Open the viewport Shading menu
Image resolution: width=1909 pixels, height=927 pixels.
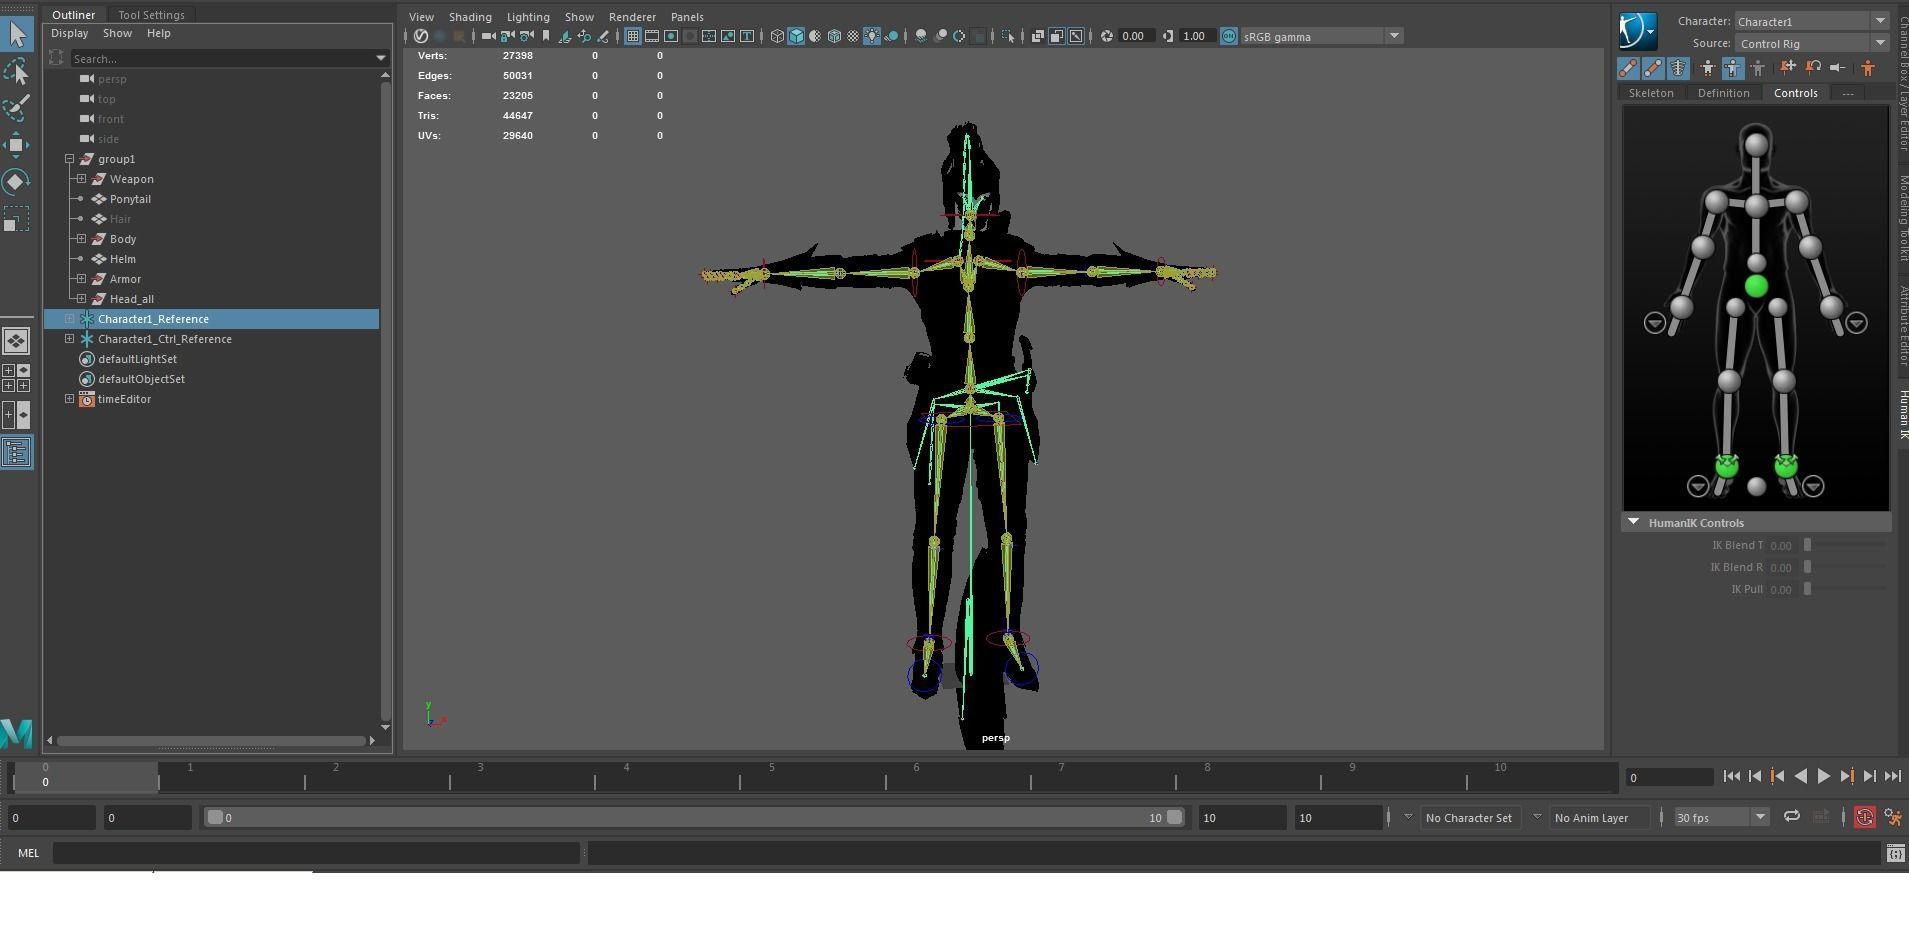pyautogui.click(x=470, y=17)
